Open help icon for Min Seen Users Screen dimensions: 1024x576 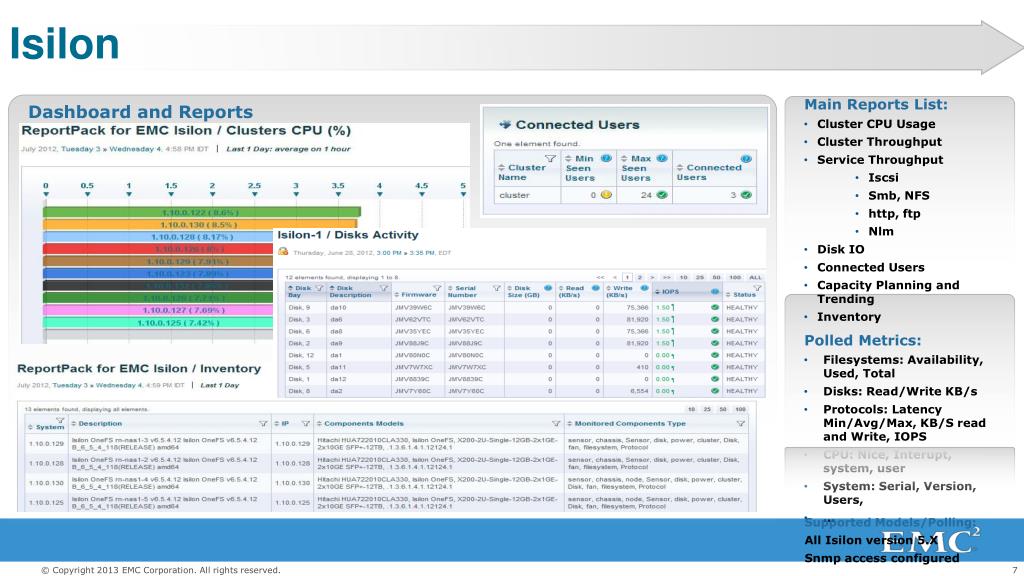click(x=606, y=158)
